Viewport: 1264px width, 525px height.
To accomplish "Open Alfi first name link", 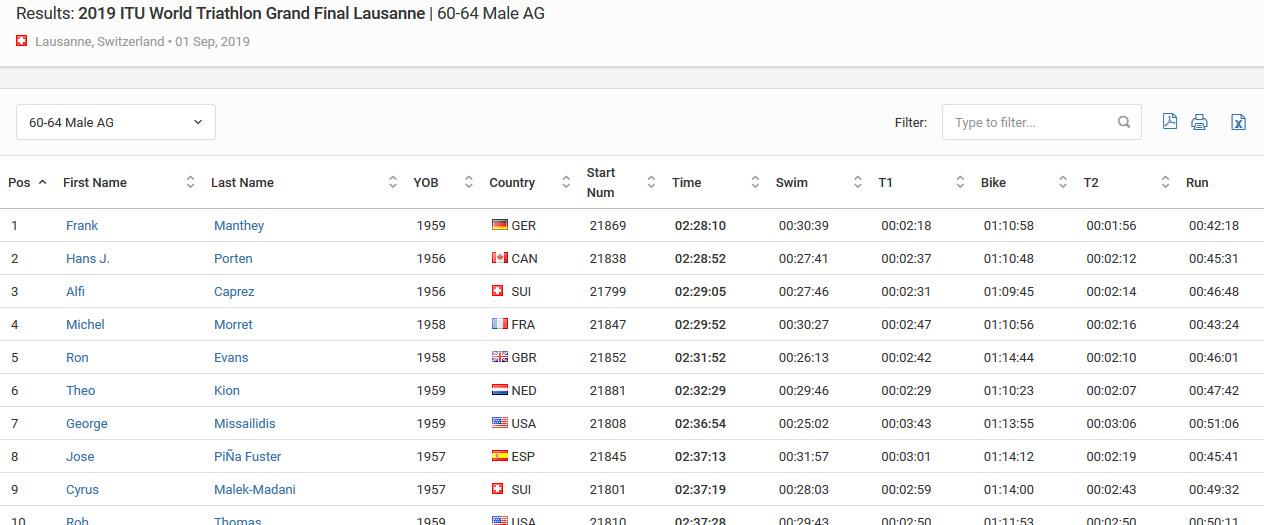I will [75, 291].
